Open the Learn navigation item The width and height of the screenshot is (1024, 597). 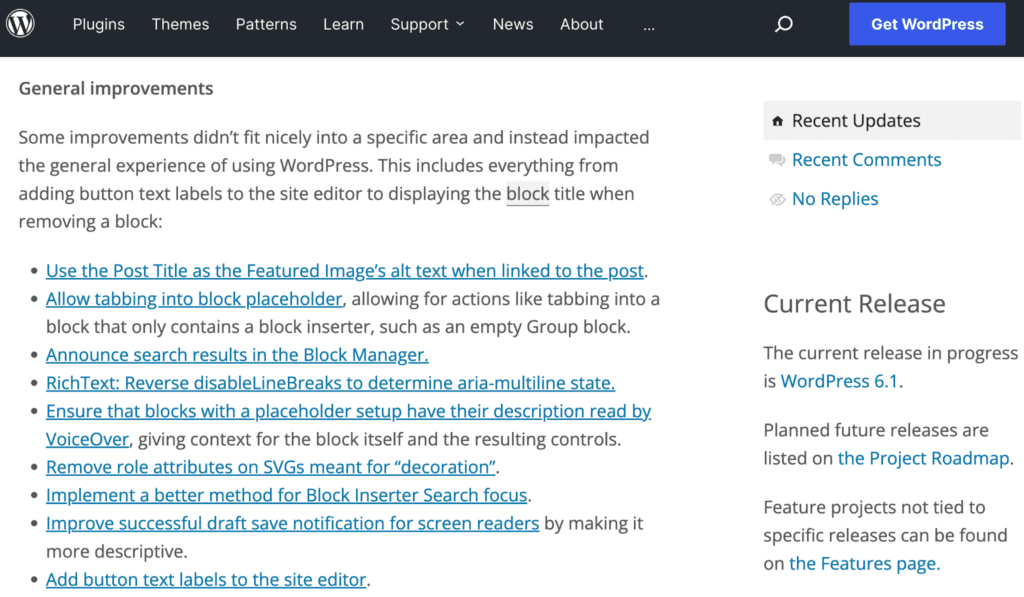pos(343,24)
